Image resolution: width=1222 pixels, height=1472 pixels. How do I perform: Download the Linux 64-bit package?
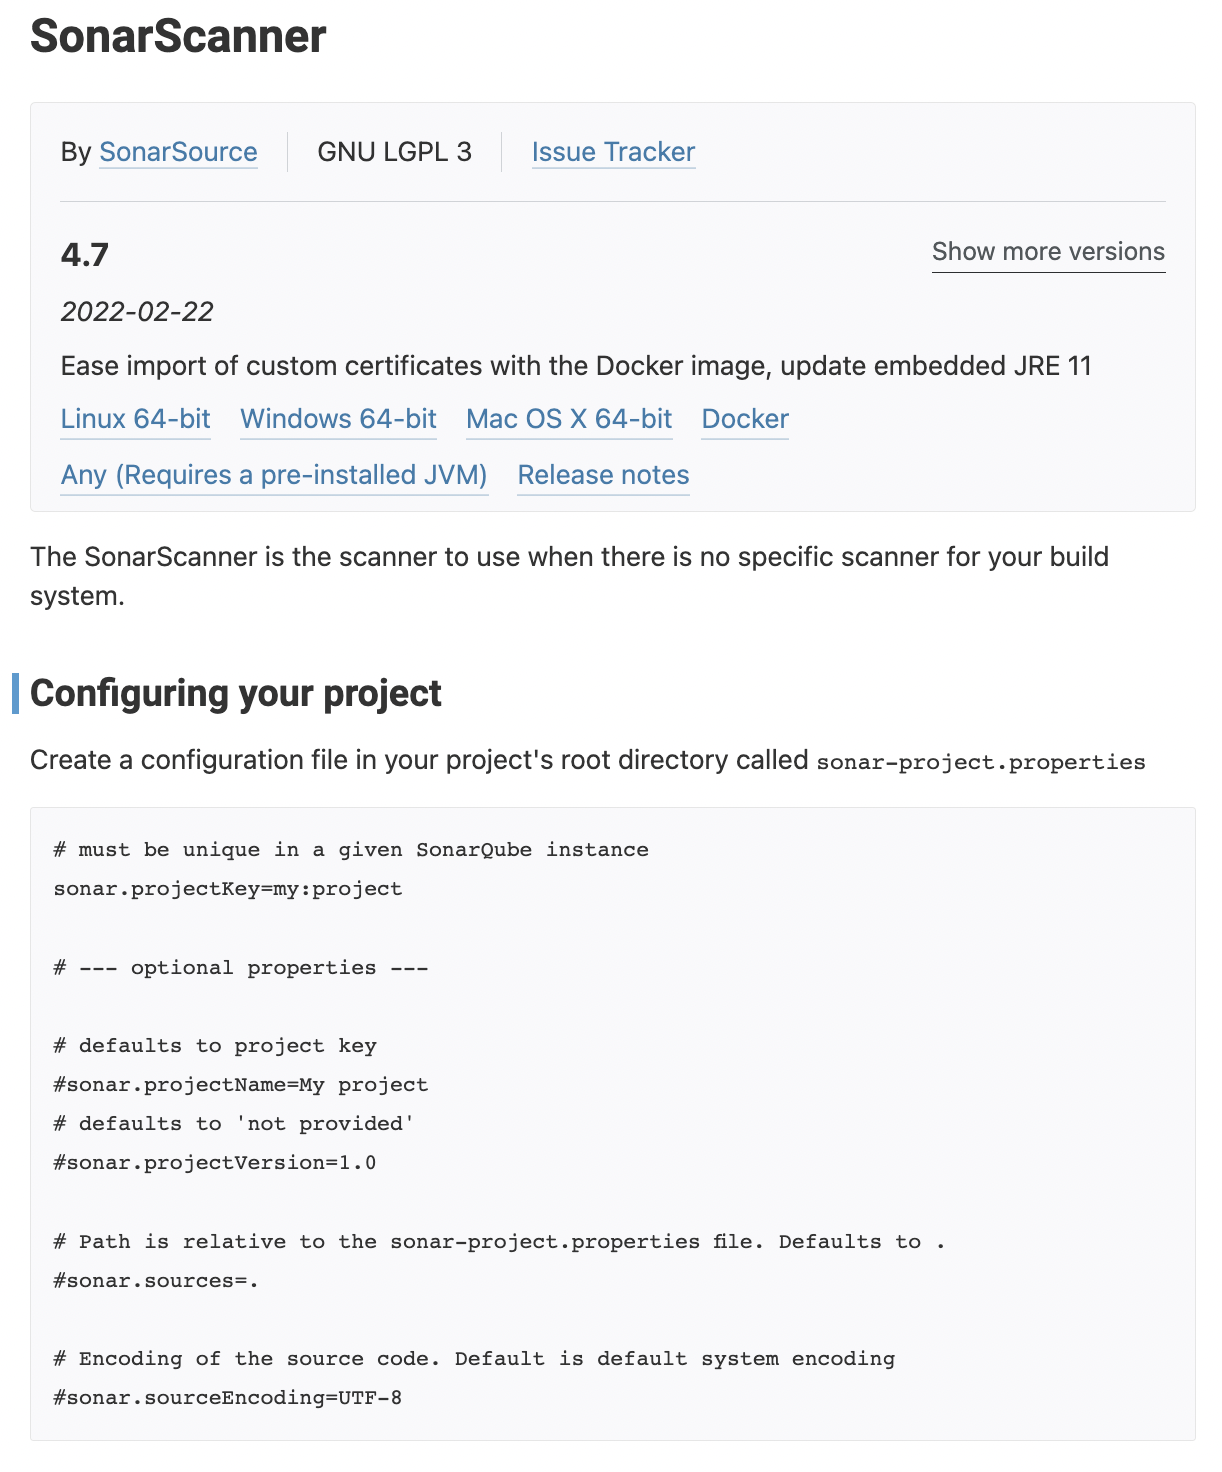pyautogui.click(x=136, y=419)
